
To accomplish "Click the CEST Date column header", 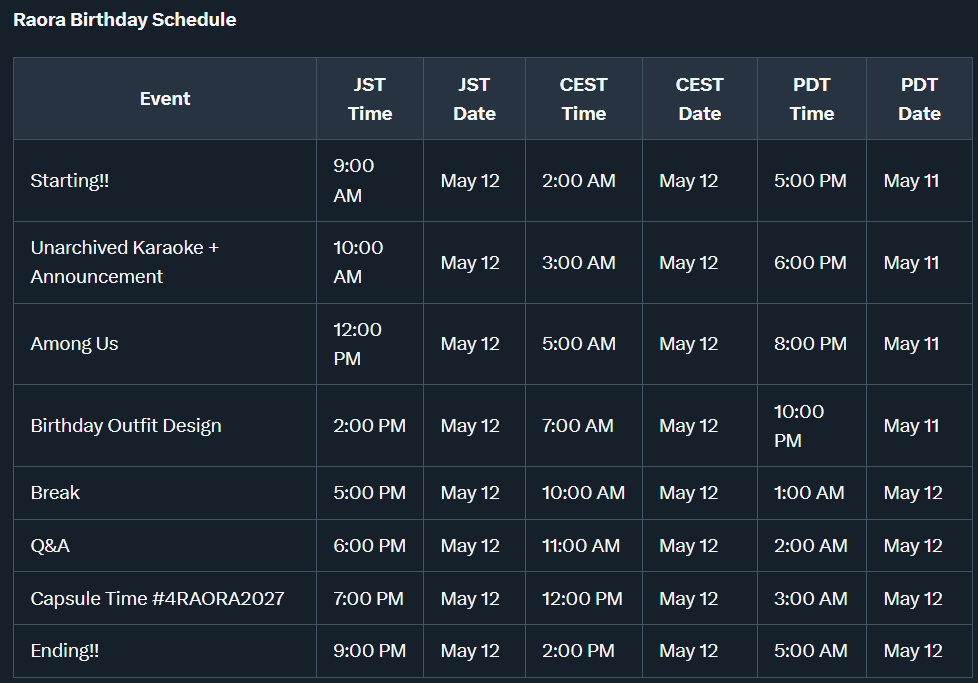I will tap(699, 99).
